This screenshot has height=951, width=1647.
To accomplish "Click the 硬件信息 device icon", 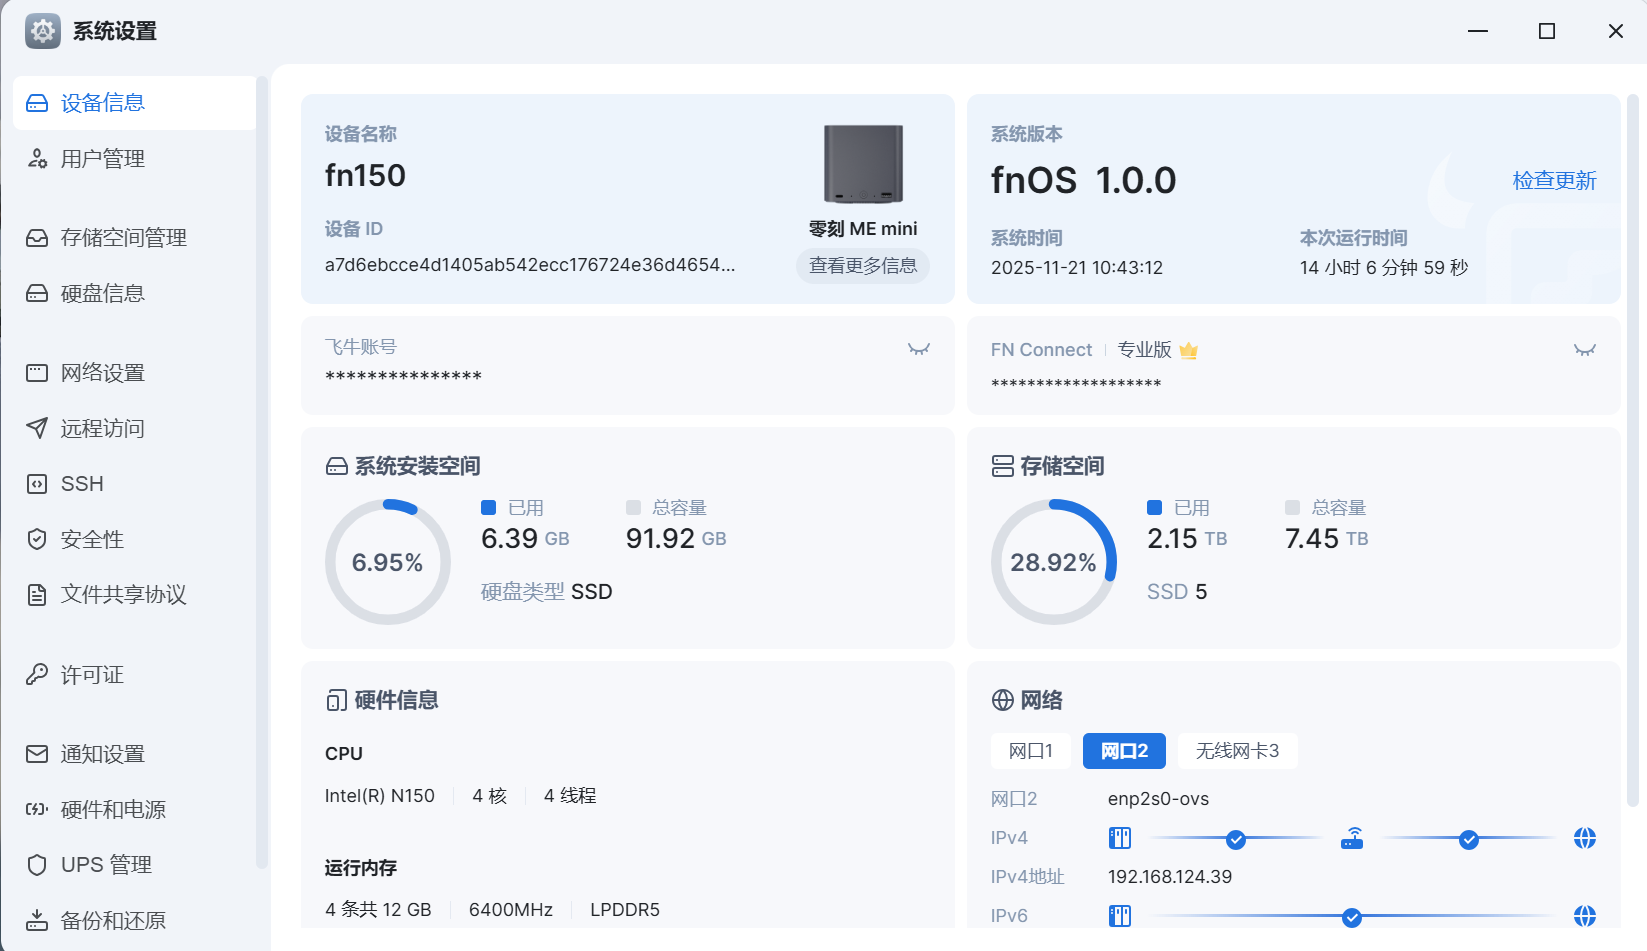I will tap(337, 701).
